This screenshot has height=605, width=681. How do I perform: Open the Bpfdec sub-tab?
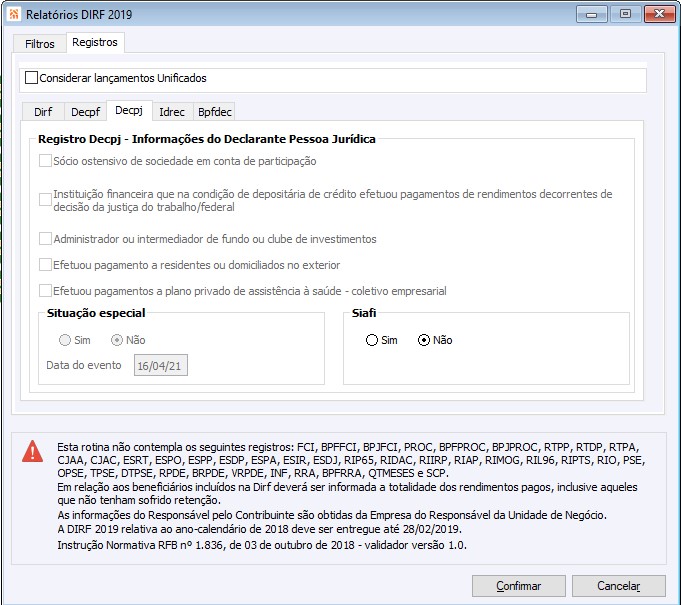tap(215, 112)
